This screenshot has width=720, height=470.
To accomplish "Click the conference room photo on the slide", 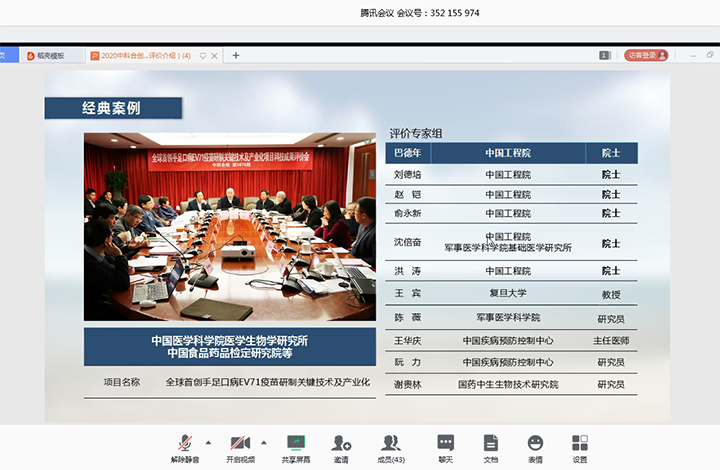I will click(230, 226).
